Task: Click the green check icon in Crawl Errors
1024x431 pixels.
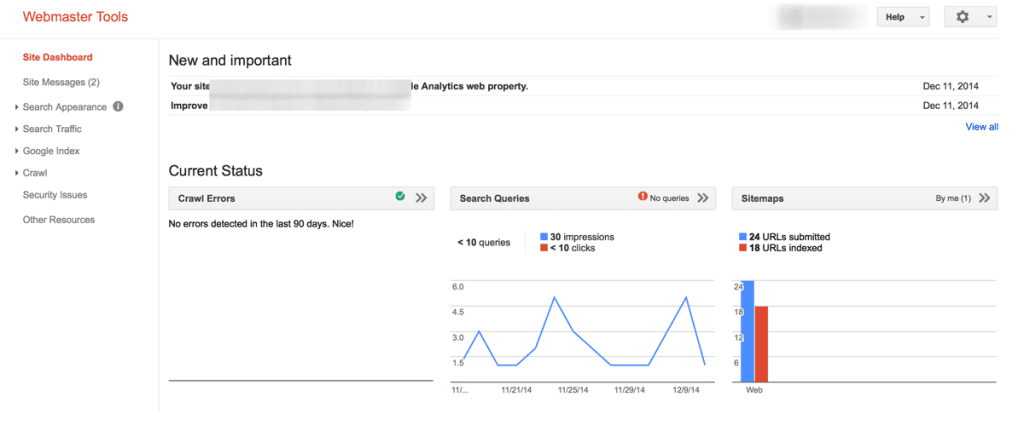Action: click(x=400, y=196)
